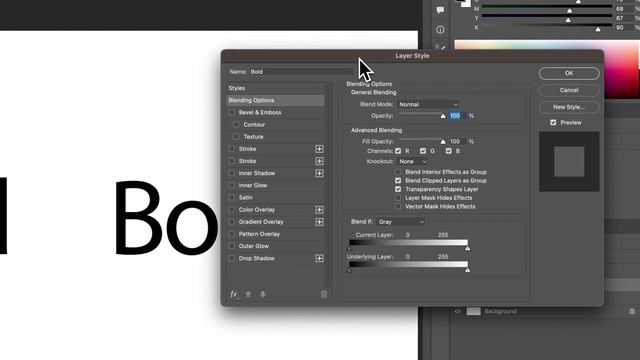
Task: Check Layer Mask Hides Effects
Action: pos(398,198)
